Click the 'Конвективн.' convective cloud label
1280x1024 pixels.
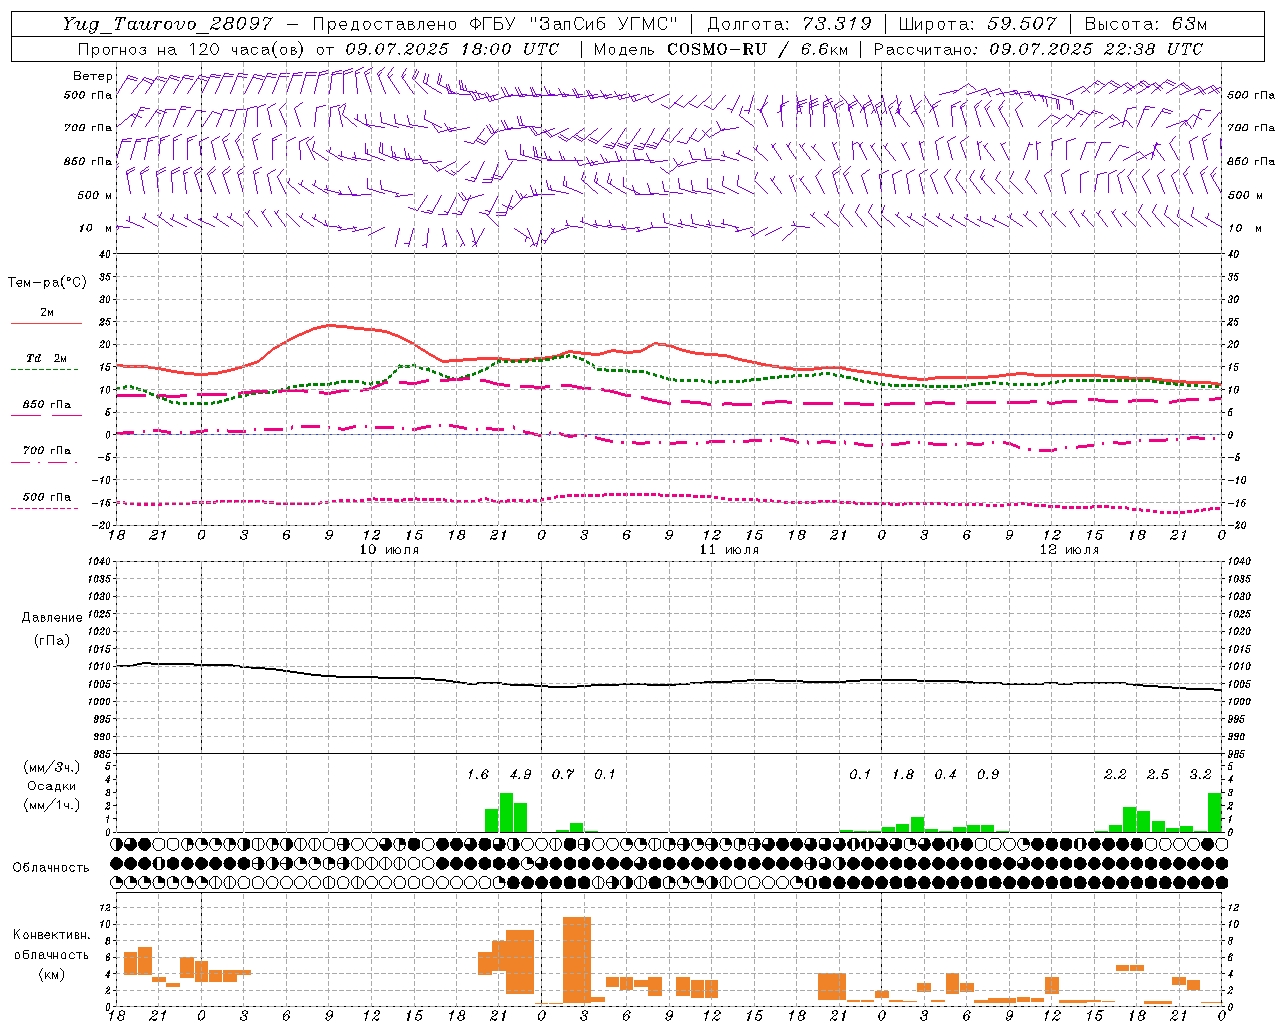pos(52,935)
